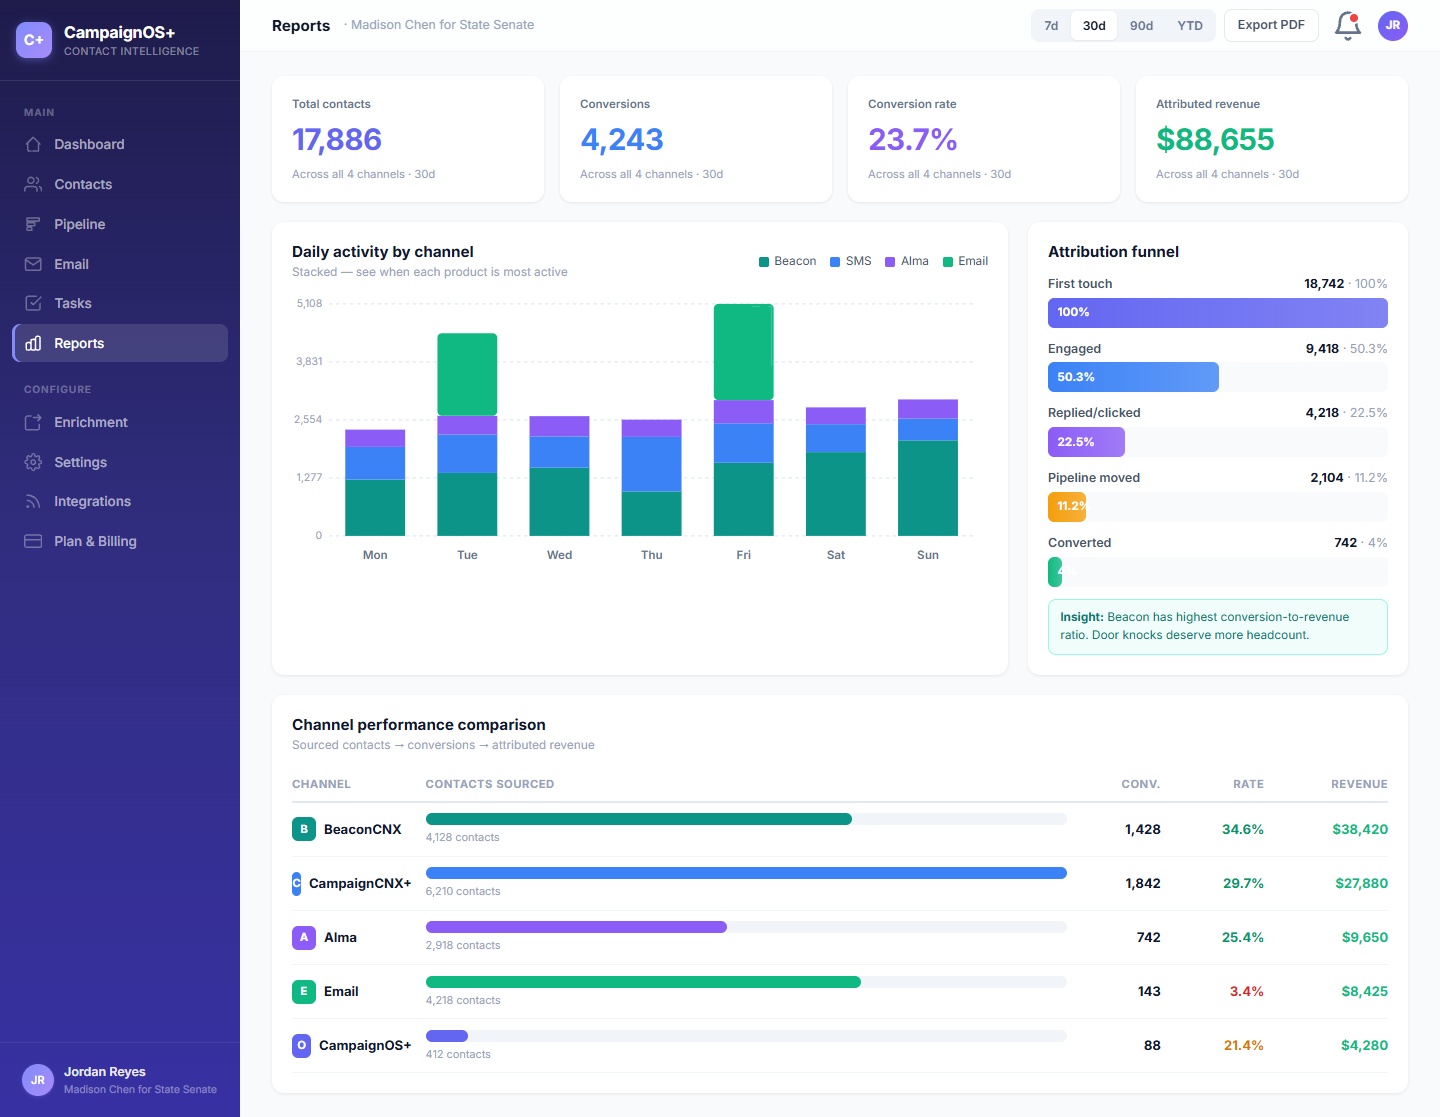1440x1117 pixels.
Task: Click the CampaignCNX+ C badge icon
Action: pyautogui.click(x=296, y=883)
